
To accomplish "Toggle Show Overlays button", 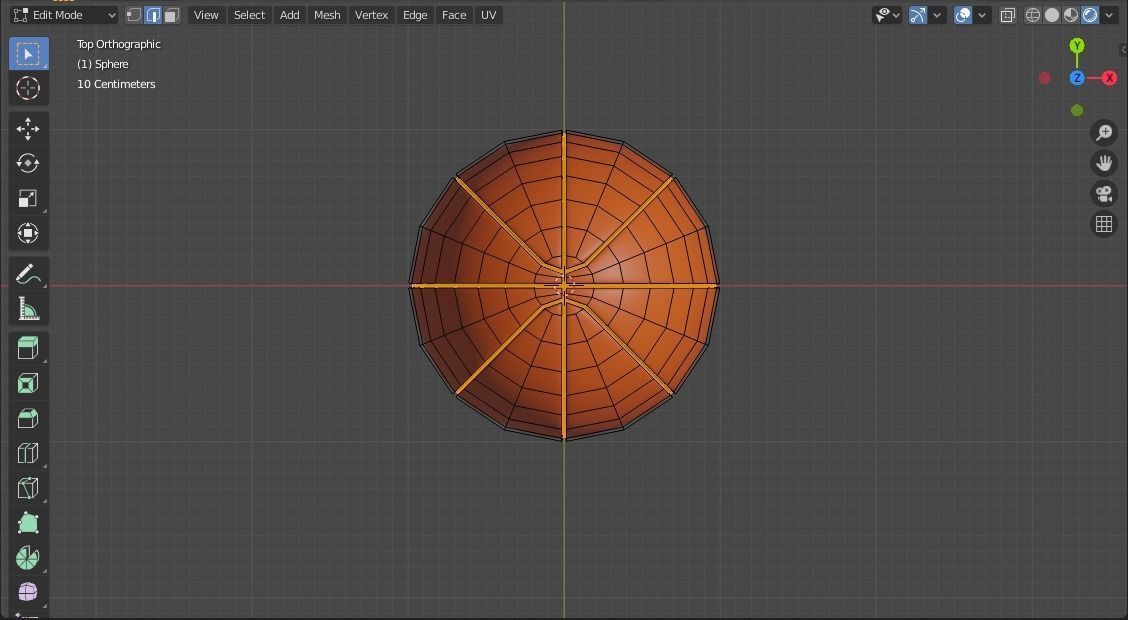I will [x=963, y=15].
